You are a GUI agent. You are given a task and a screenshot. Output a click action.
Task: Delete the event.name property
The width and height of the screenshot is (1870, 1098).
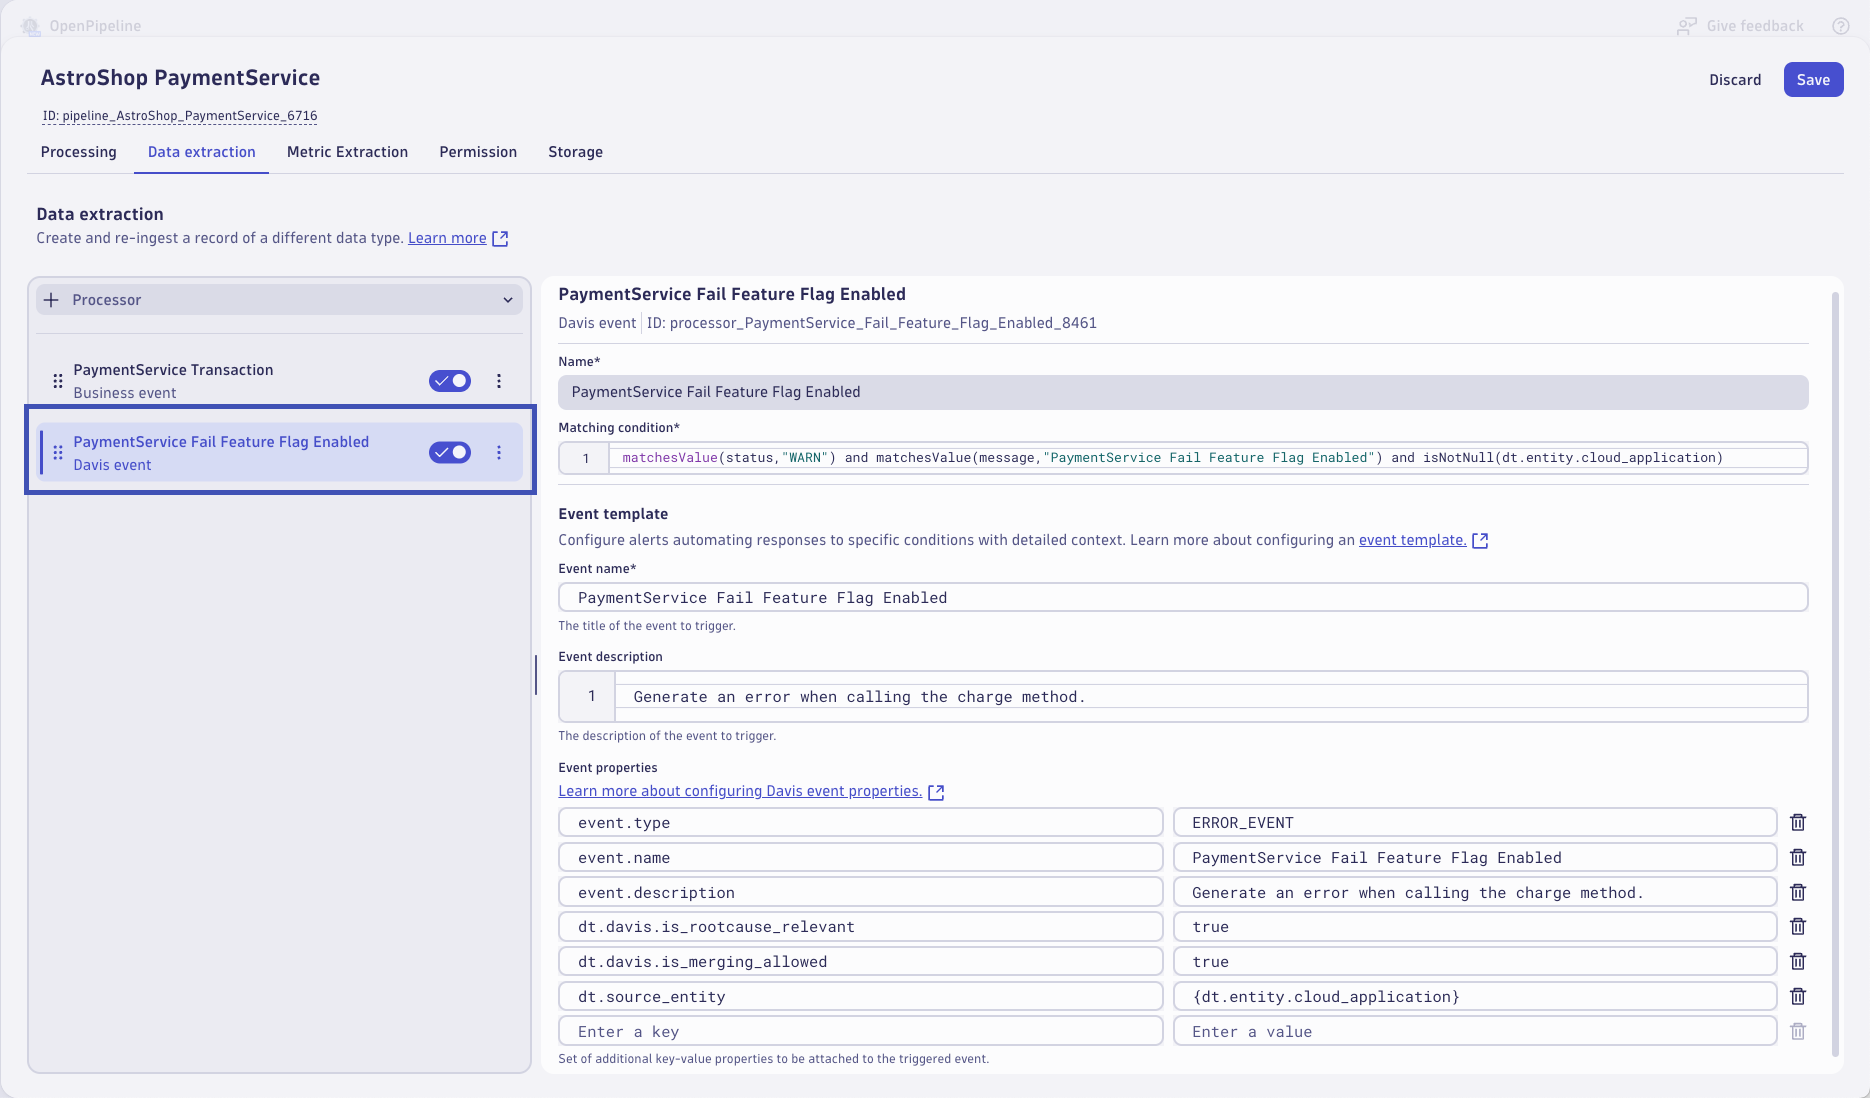(1798, 857)
